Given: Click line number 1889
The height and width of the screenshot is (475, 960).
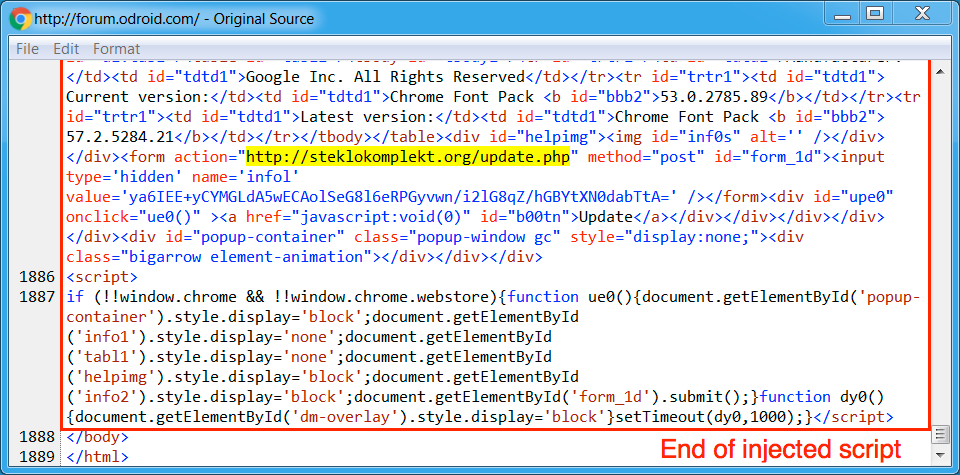Looking at the screenshot, I should coord(39,457).
